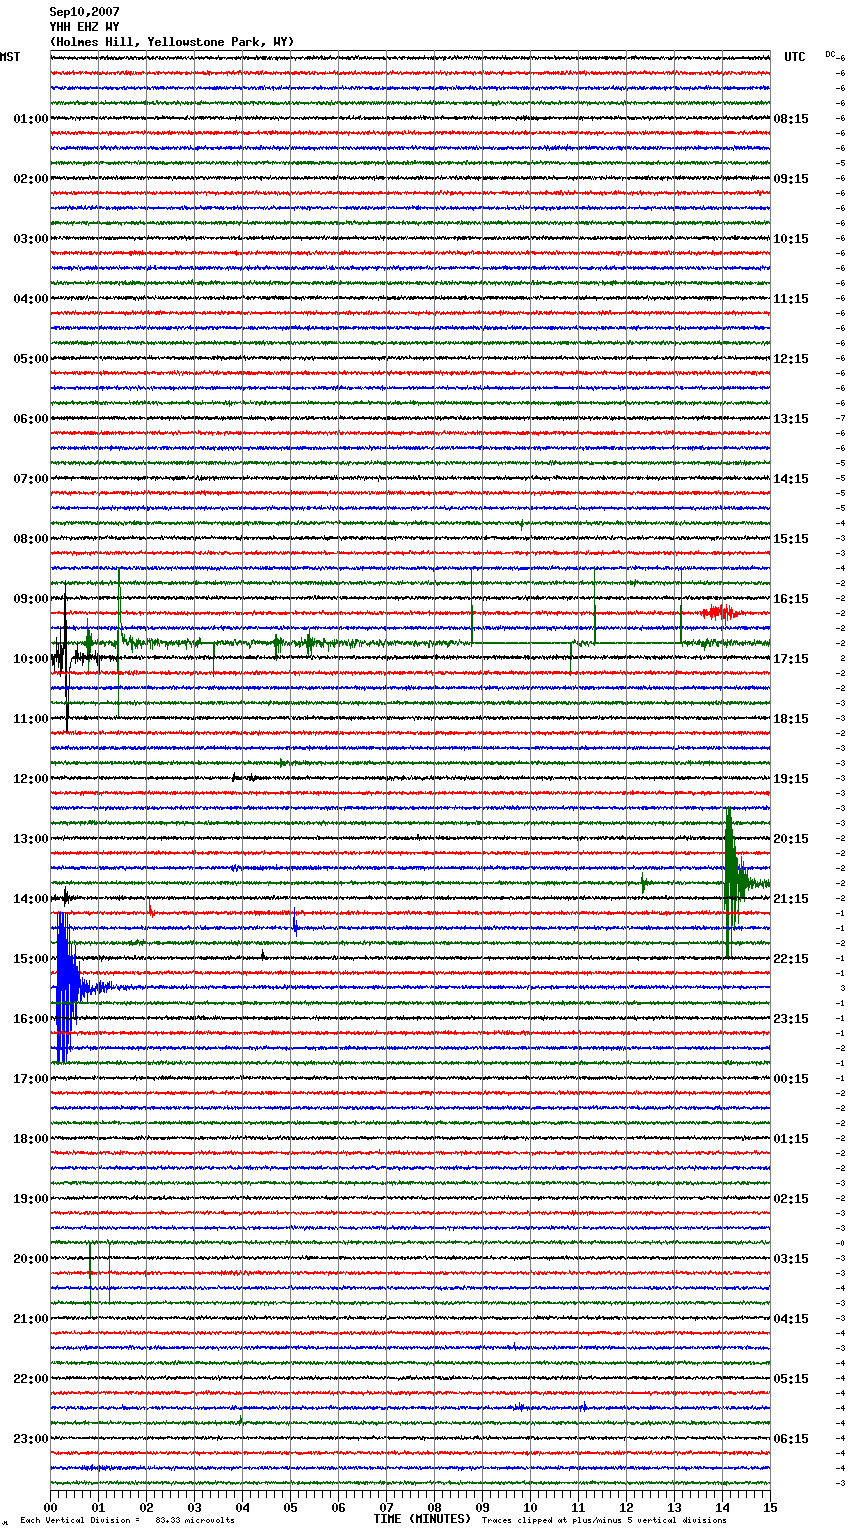
Task: Click the station code 'YHH EHZ WY'
Action: coord(84,27)
